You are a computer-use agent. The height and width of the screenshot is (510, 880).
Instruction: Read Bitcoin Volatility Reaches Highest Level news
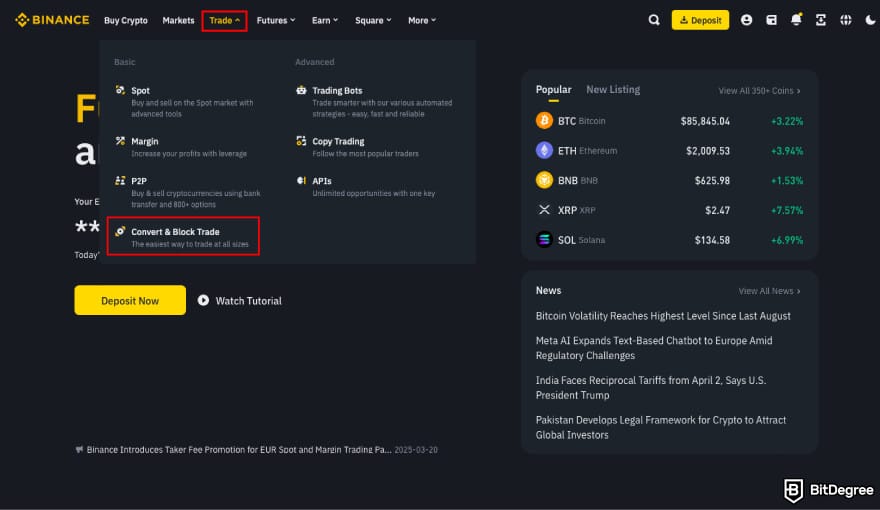pyautogui.click(x=663, y=316)
